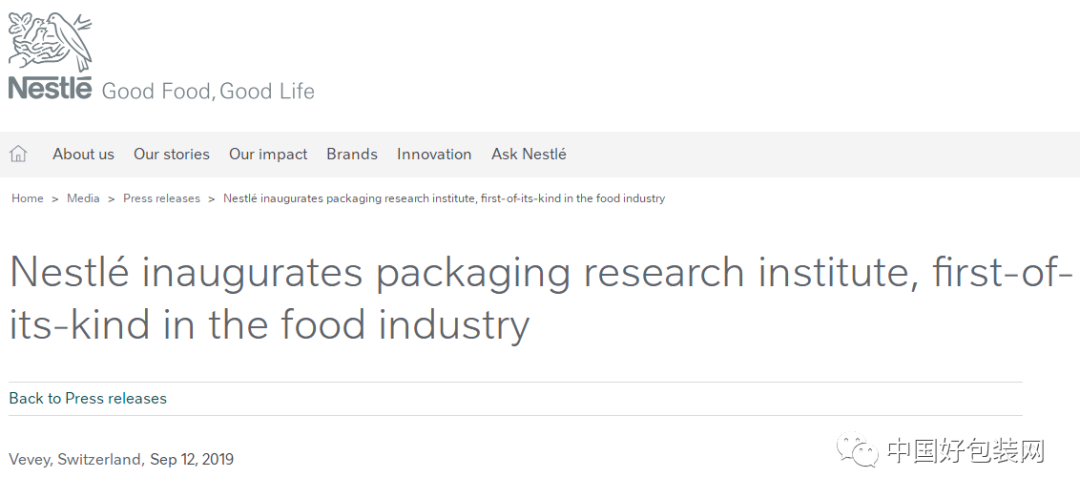This screenshot has width=1080, height=498.
Task: Open the About us menu
Action: point(83,154)
